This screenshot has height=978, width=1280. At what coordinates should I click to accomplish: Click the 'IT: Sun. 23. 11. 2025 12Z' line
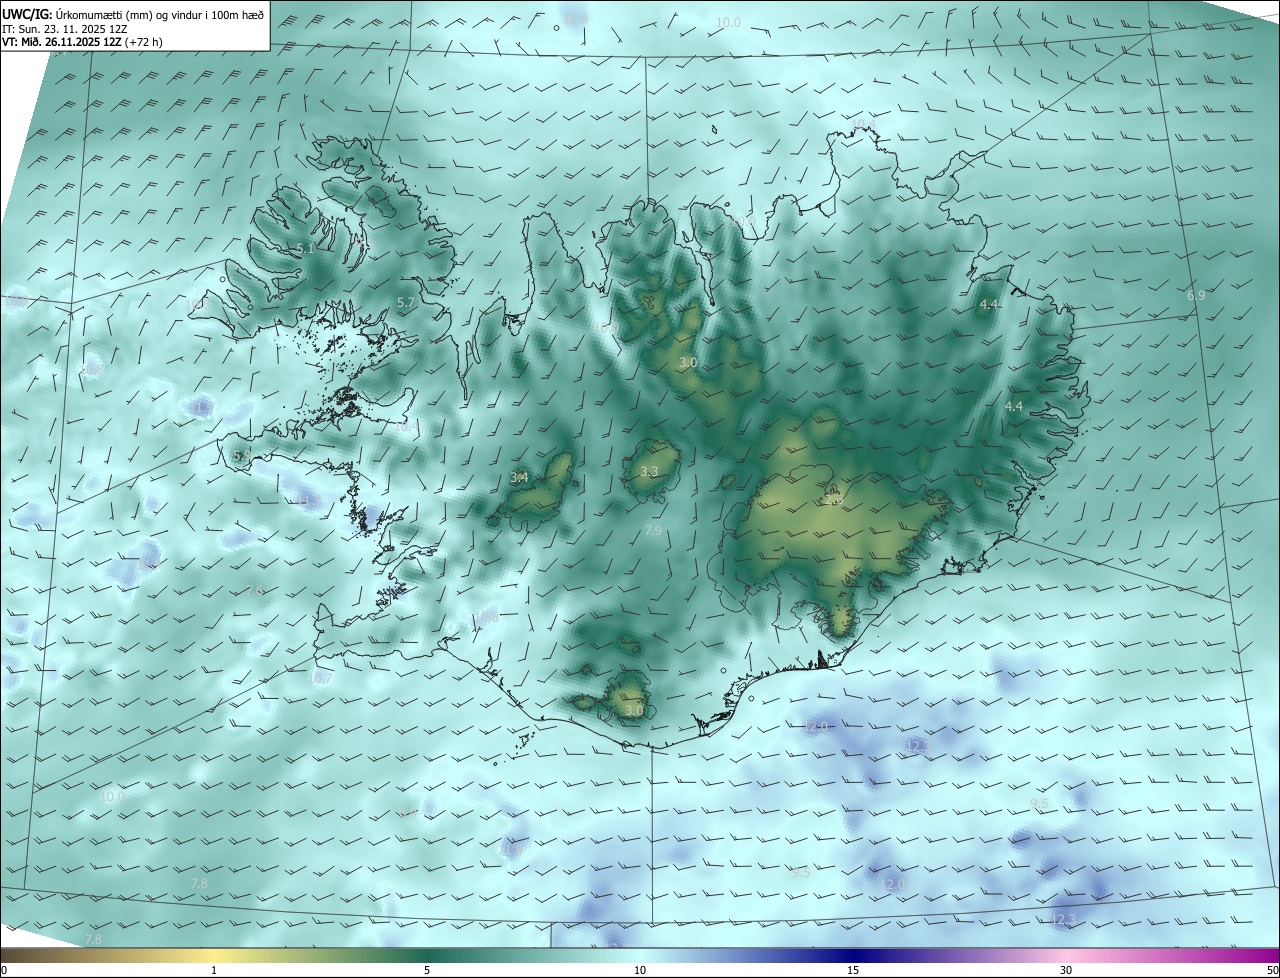point(64,29)
